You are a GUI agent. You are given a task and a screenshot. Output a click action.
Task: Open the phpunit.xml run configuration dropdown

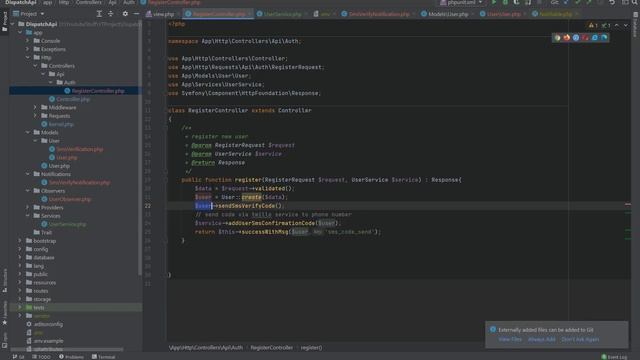tap(461, 2)
